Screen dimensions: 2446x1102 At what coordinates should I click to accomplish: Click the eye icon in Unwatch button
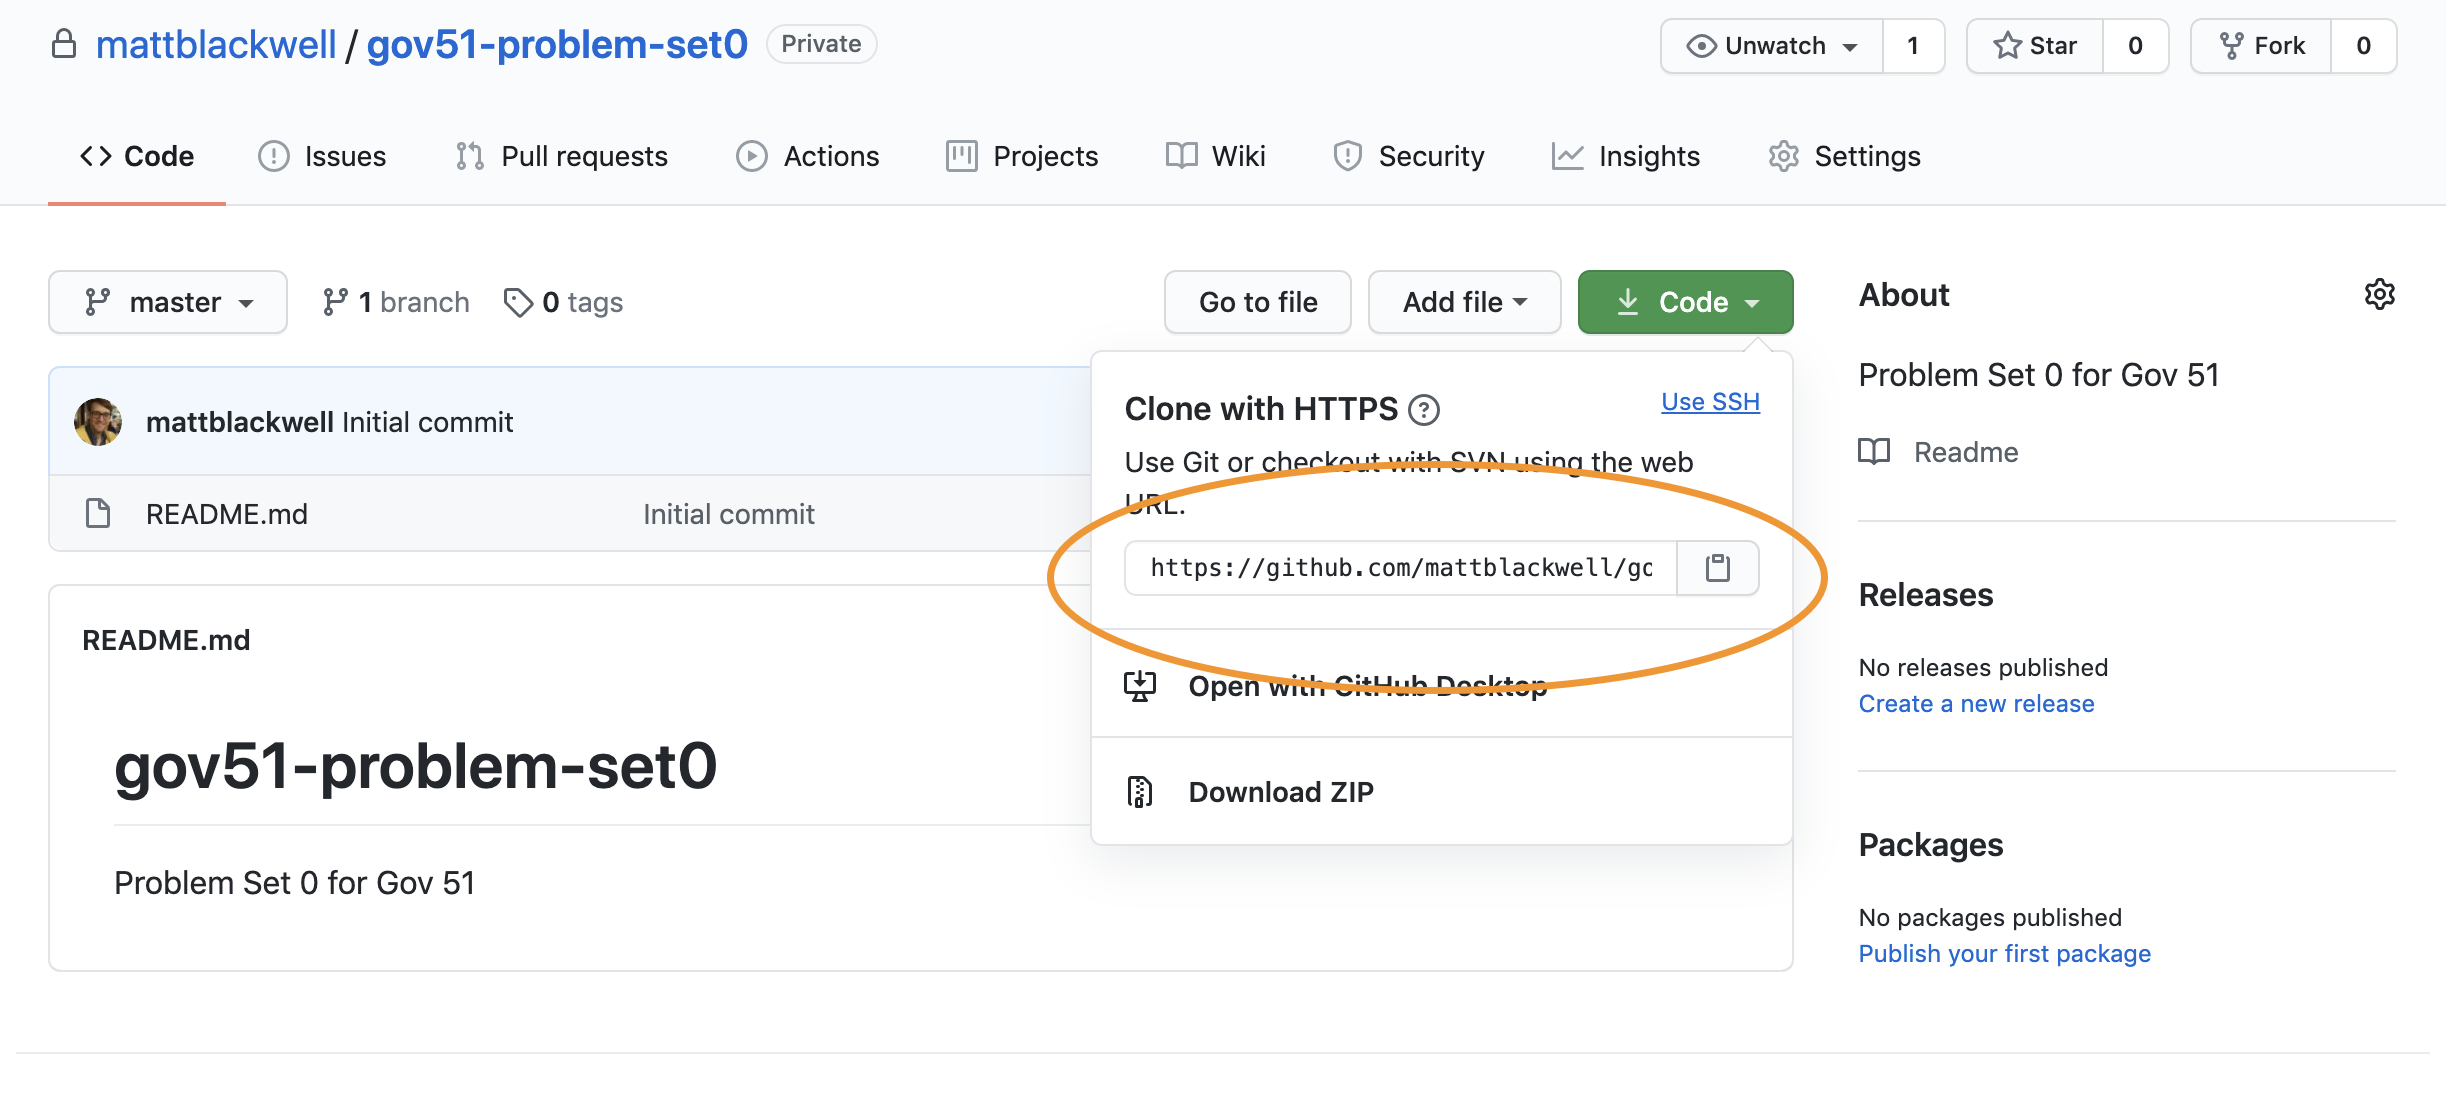(1701, 46)
